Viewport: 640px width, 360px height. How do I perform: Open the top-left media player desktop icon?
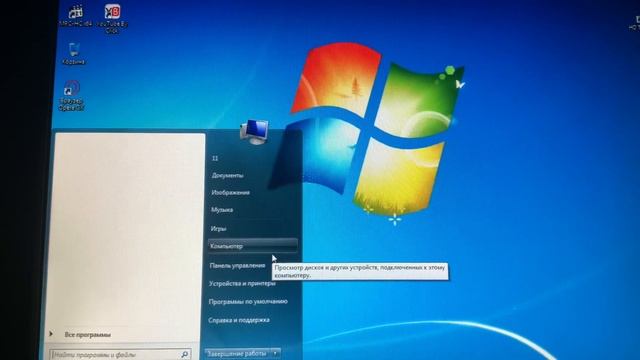[76, 16]
